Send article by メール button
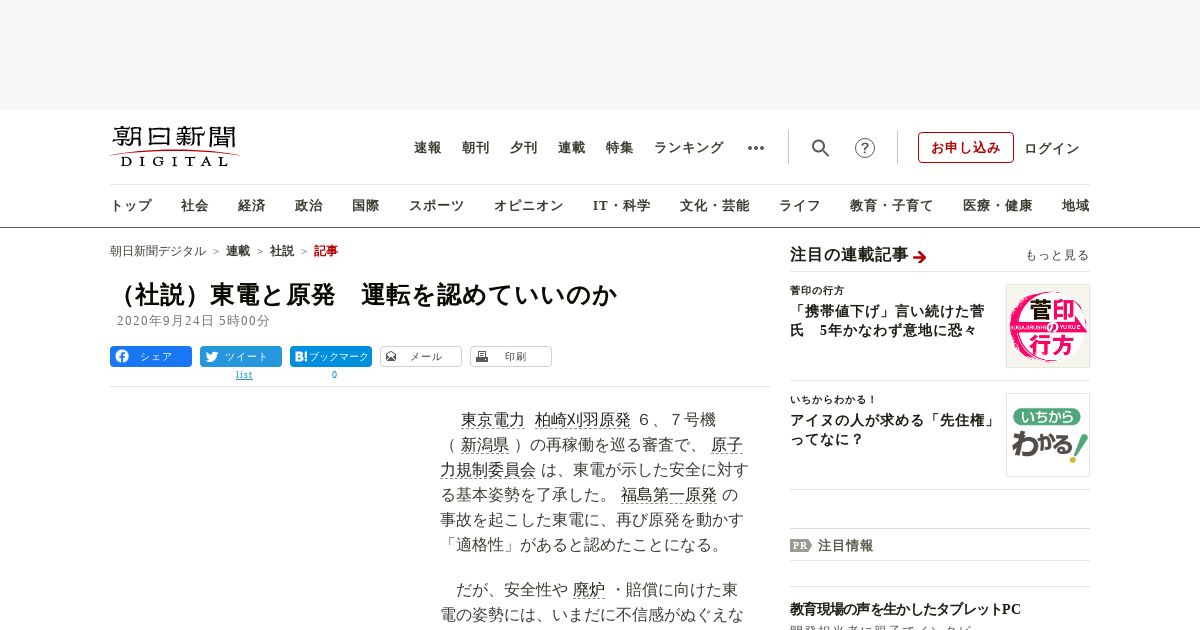Screen dimensions: 1200x630 click(x=421, y=357)
